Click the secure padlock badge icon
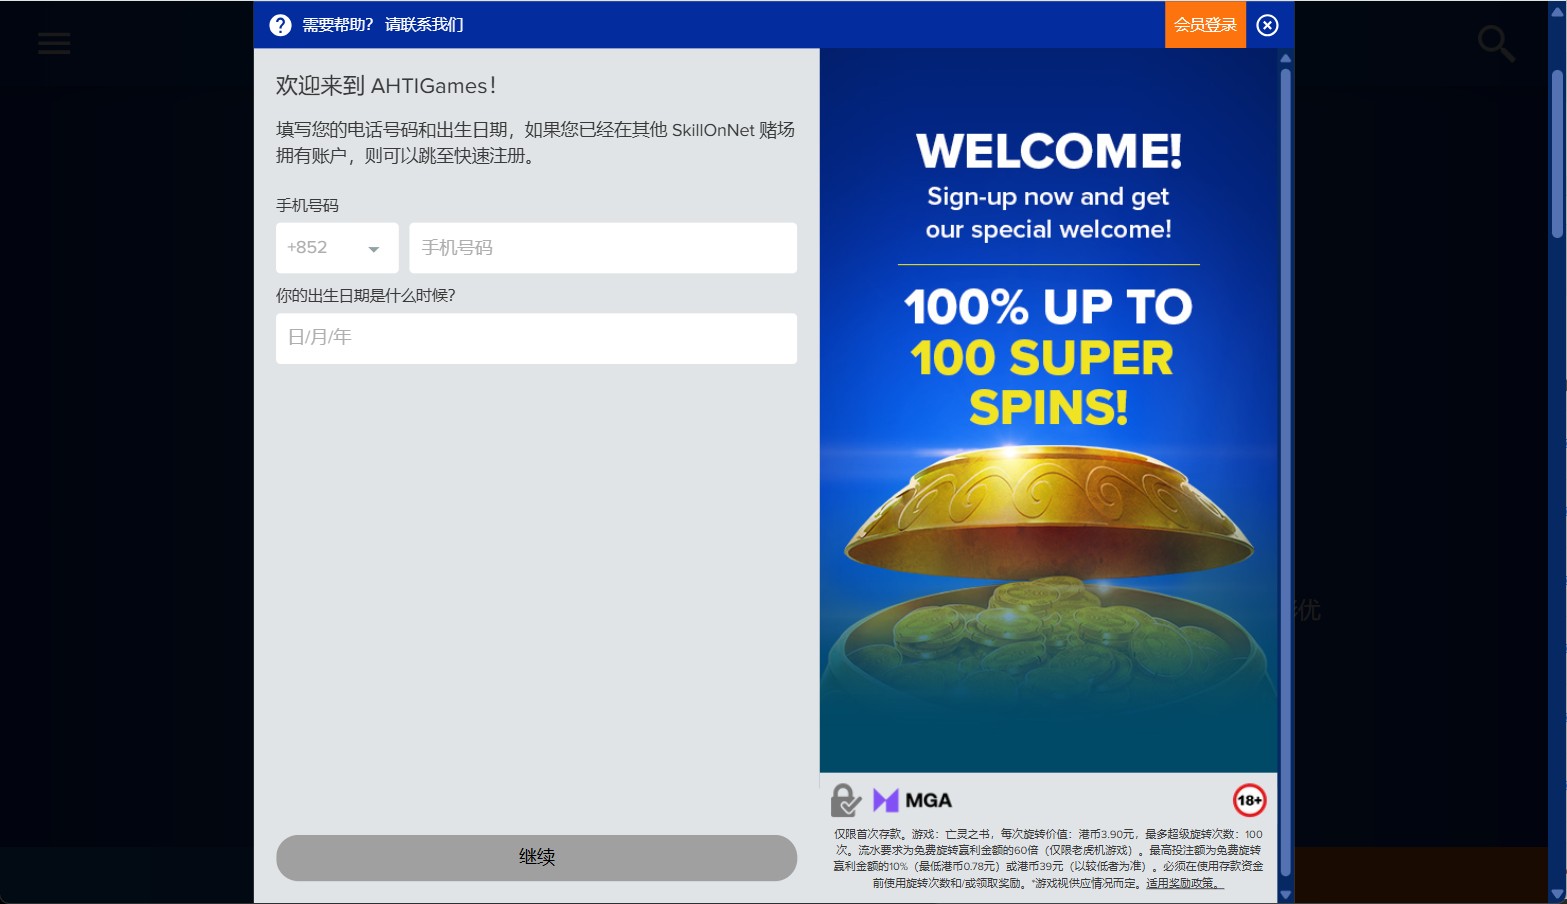Screen dimensions: 1567x904 [x=846, y=800]
